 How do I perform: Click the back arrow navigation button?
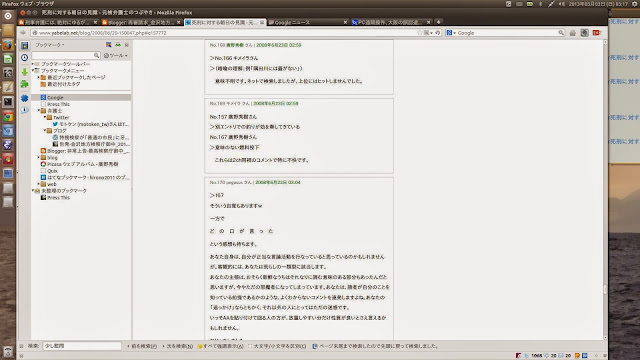click(23, 33)
